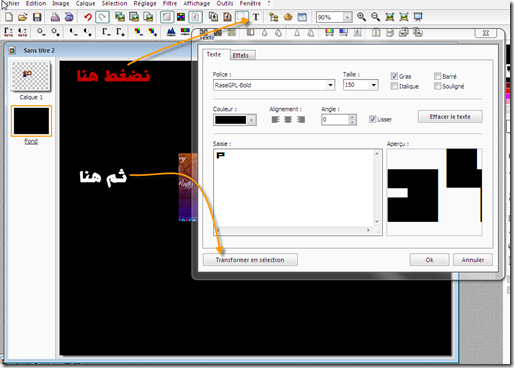The width and height of the screenshot is (514, 368).
Task: Increase contrast with half-circle plus icon
Action: 87,32
